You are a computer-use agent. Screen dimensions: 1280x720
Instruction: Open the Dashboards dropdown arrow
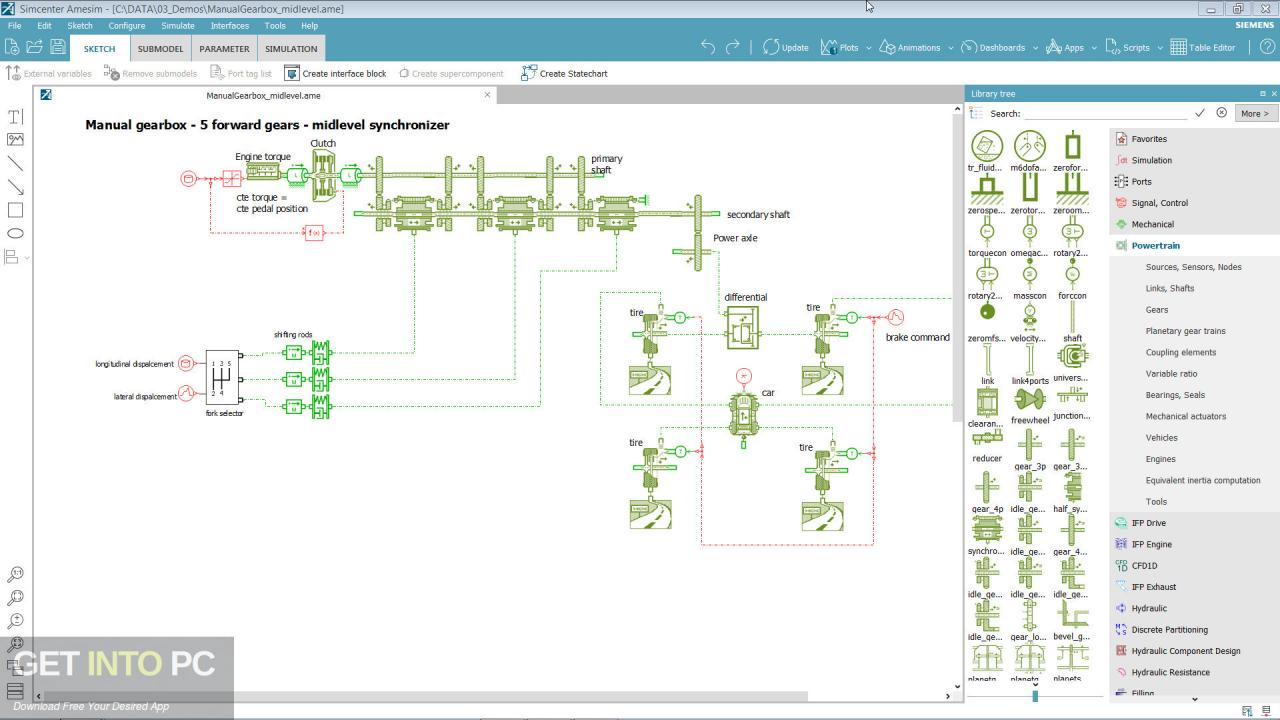(1034, 48)
